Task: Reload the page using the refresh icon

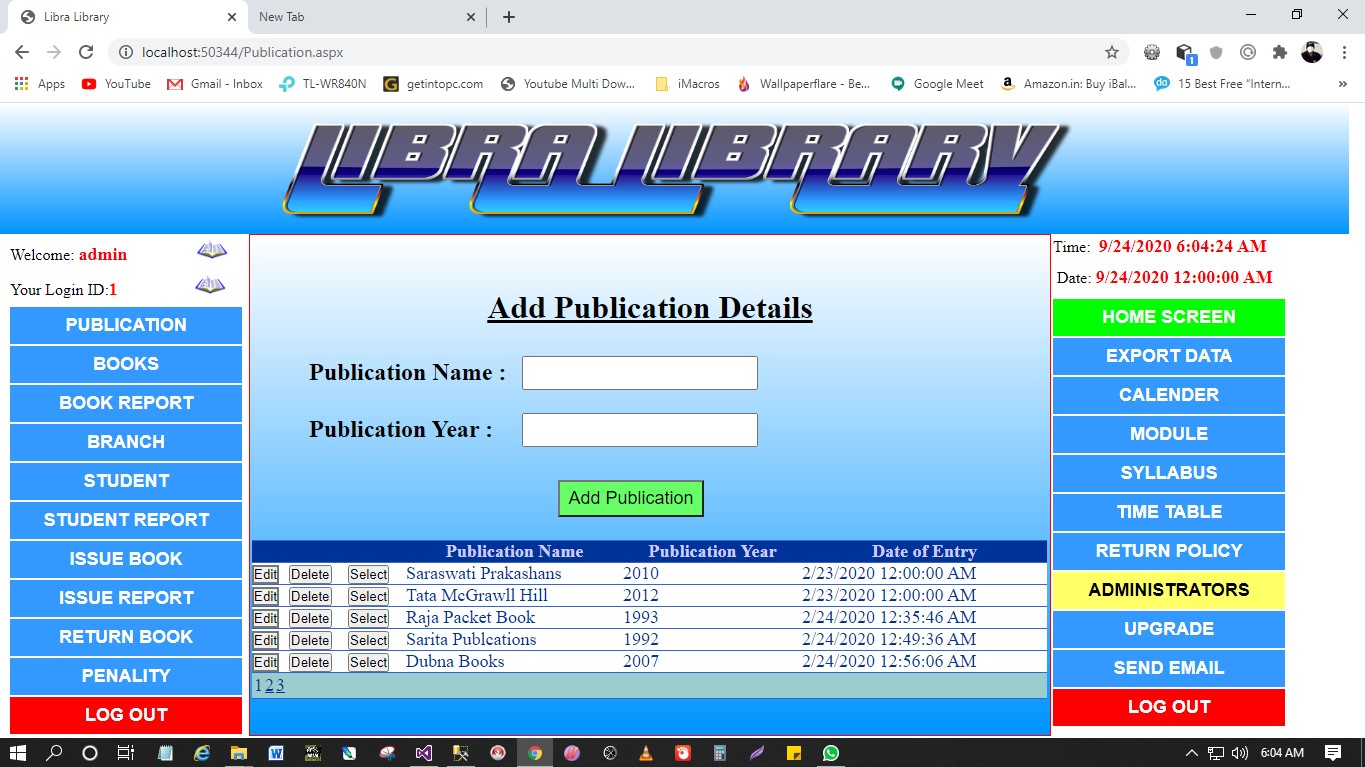Action: (86, 52)
